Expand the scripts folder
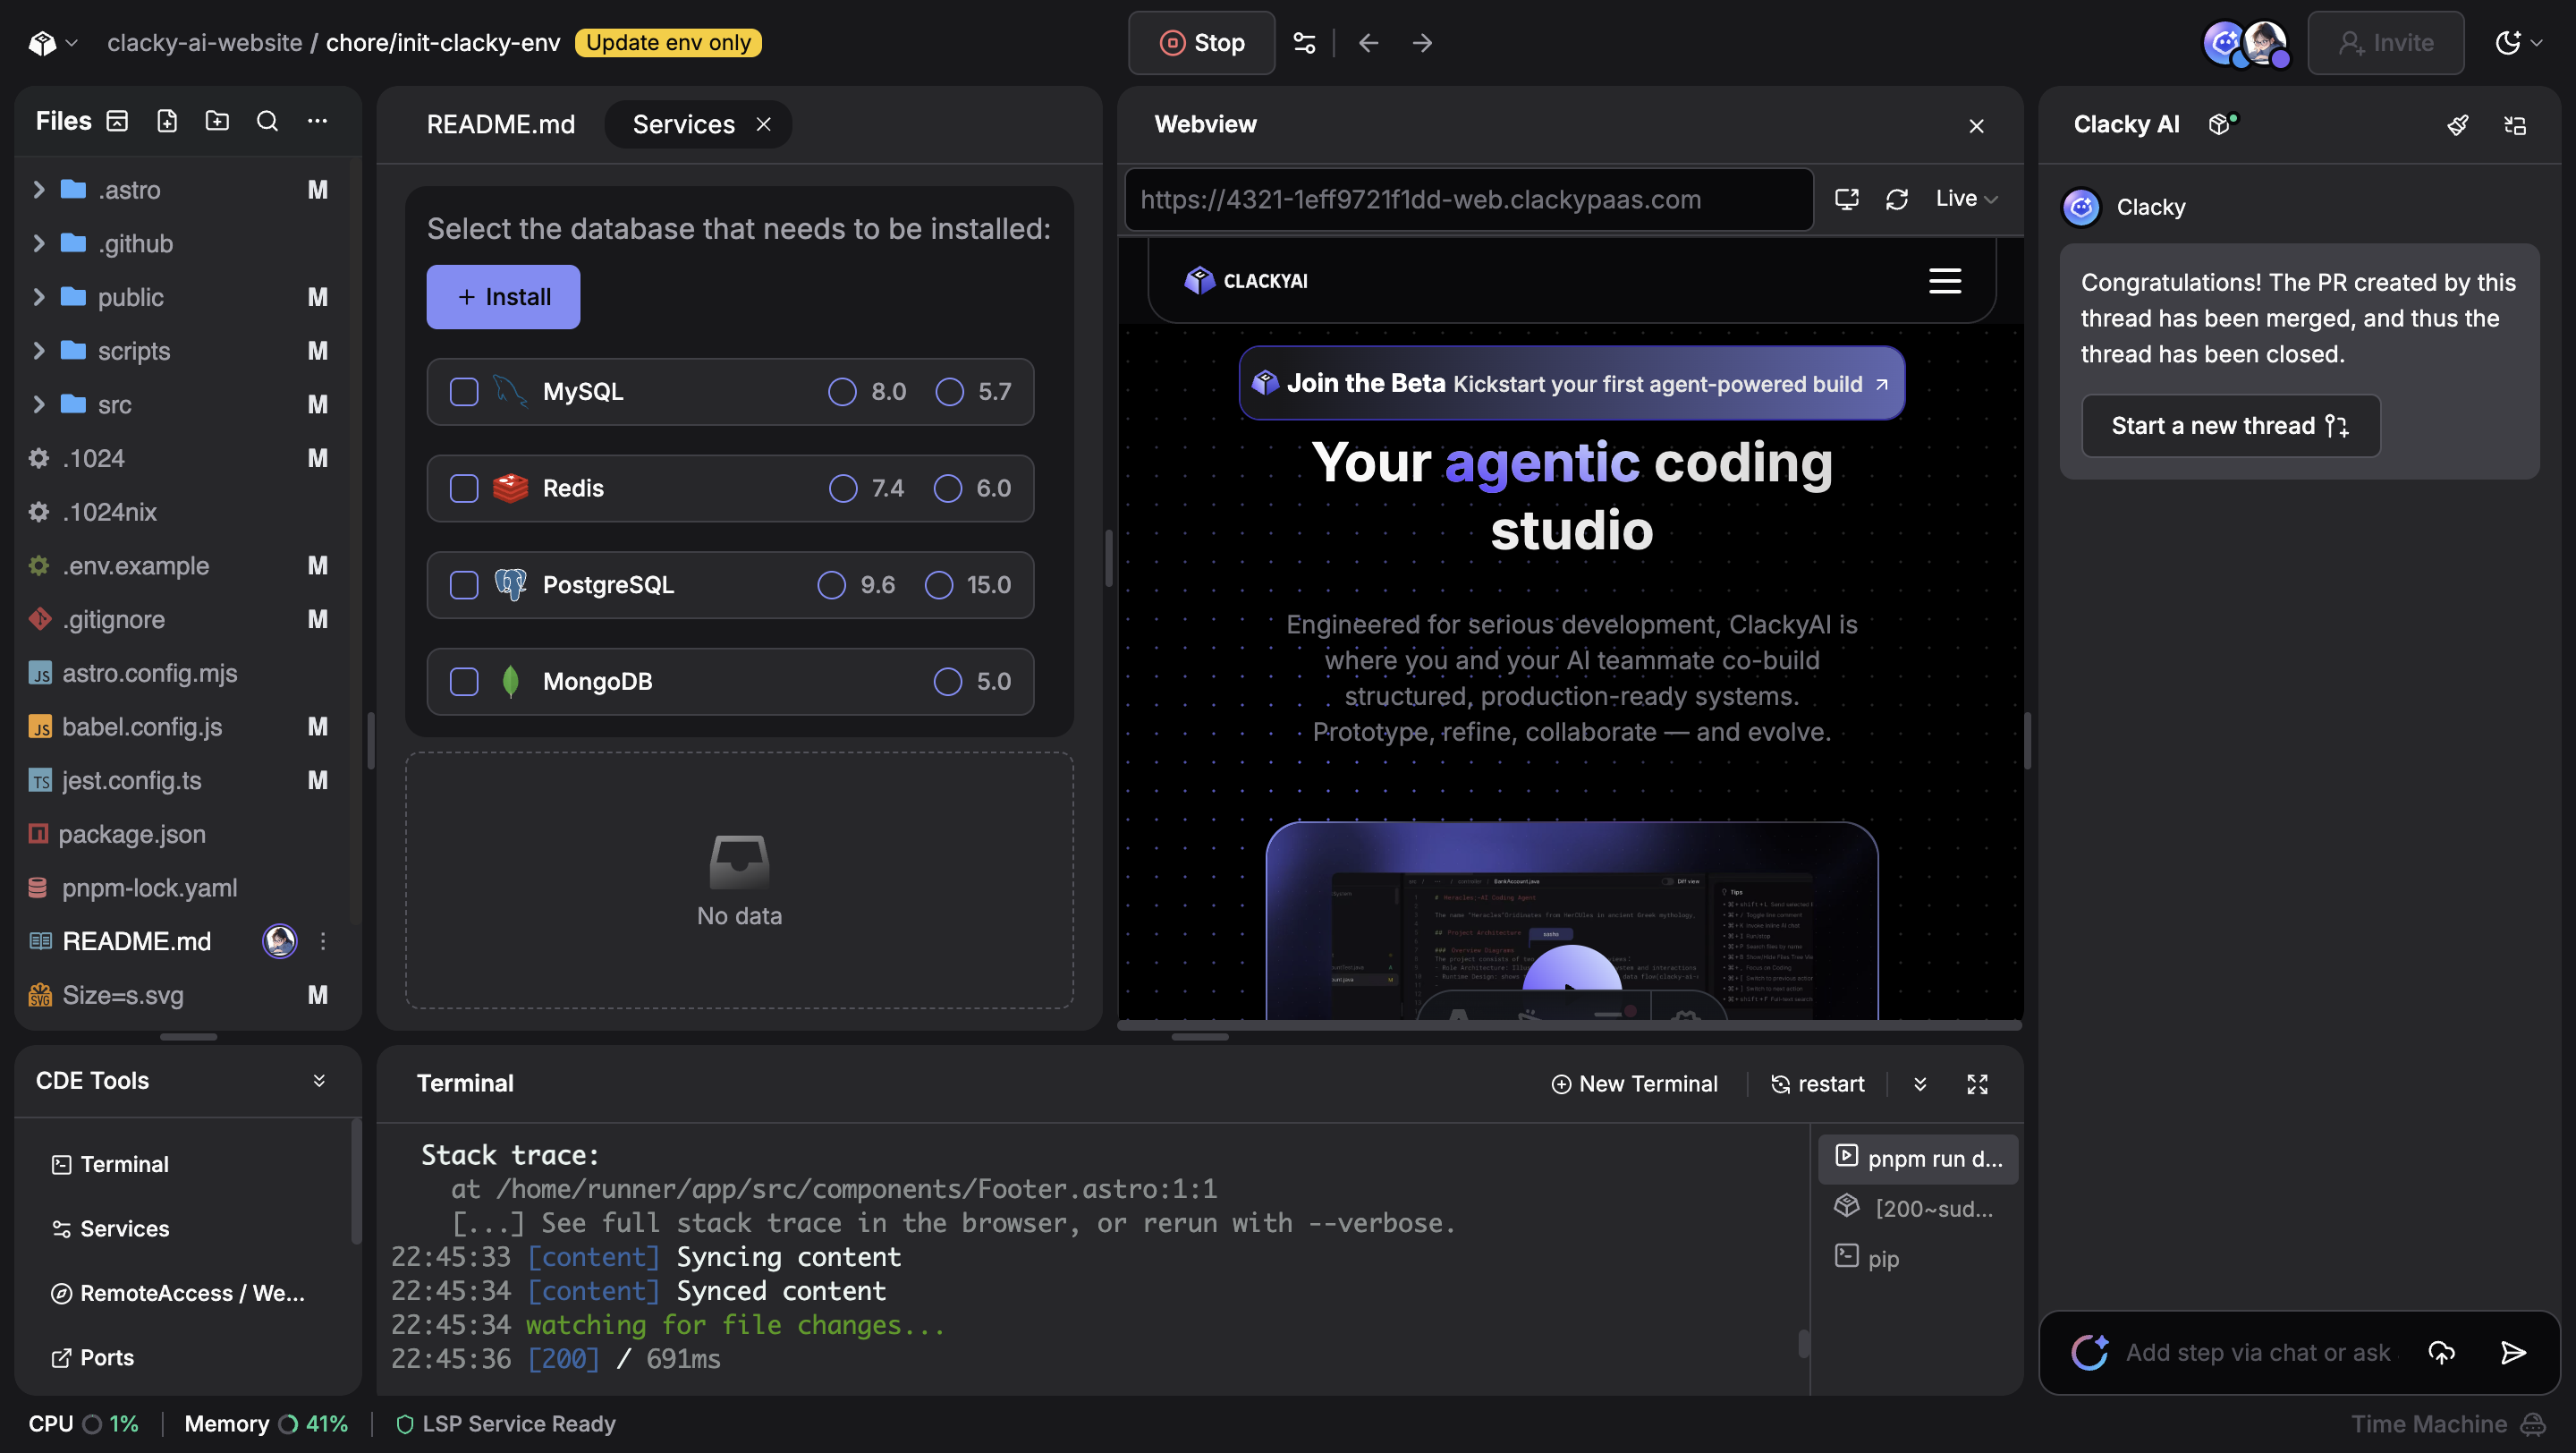The height and width of the screenshot is (1453, 2576). [38, 351]
